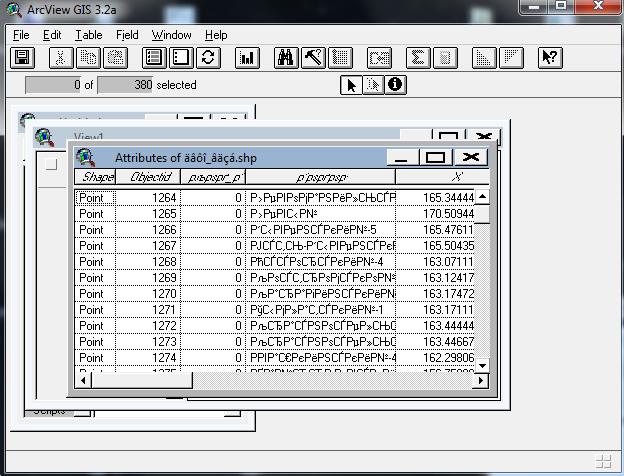Screen dimensions: 624x476
Task: Select the pointer Select tool
Action: (x=351, y=85)
